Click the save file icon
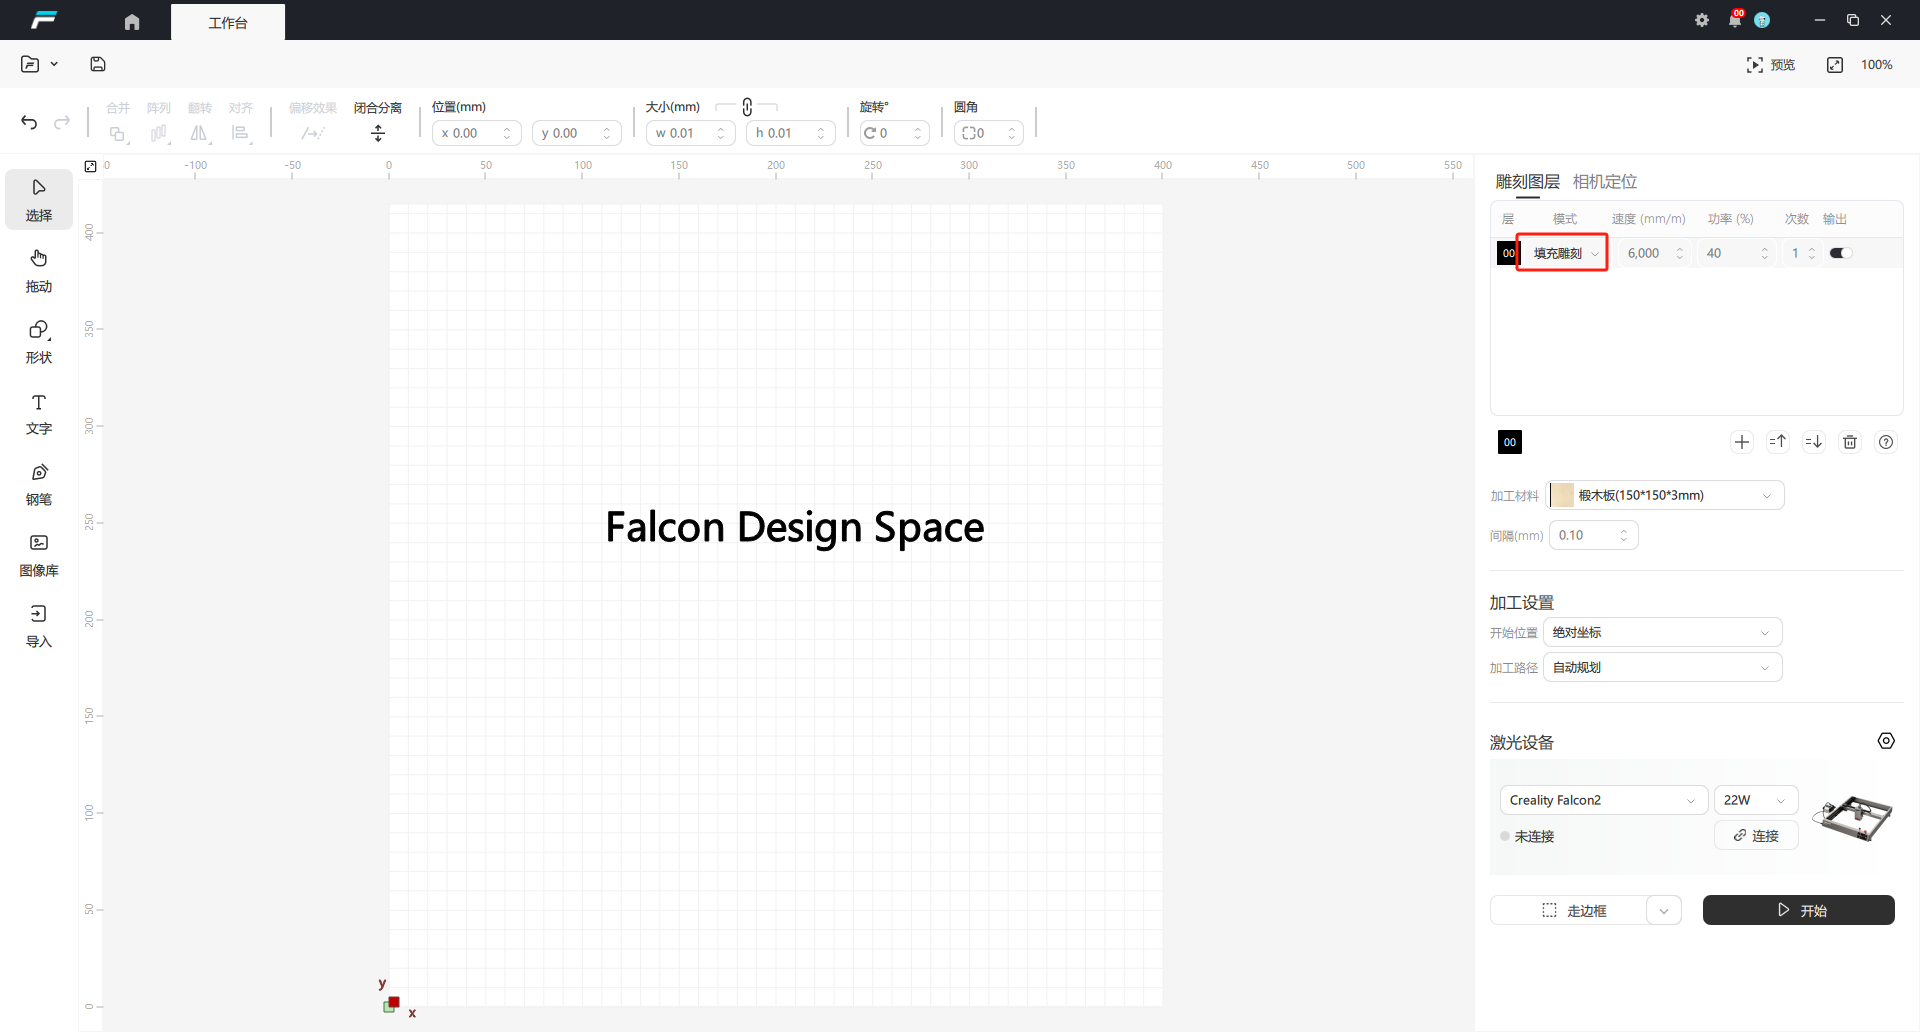 [98, 64]
